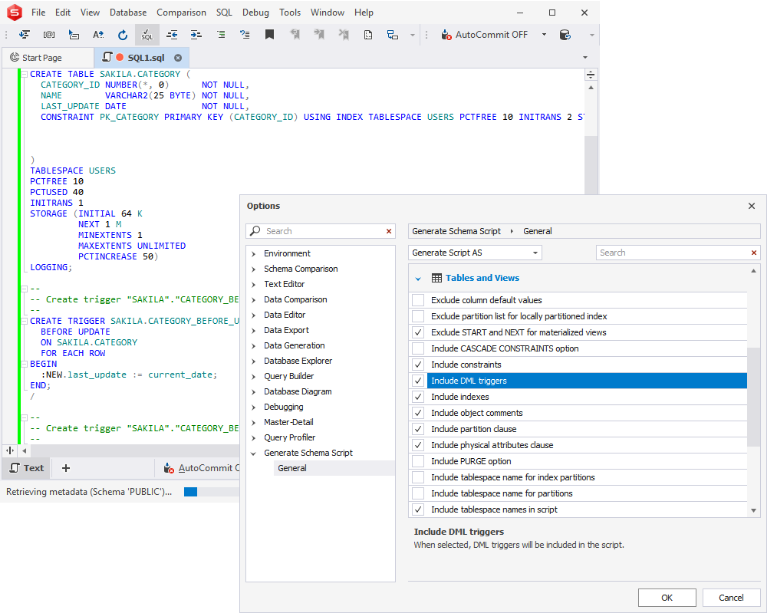Click the OK button
This screenshot has width=769, height=614.
pos(666,597)
